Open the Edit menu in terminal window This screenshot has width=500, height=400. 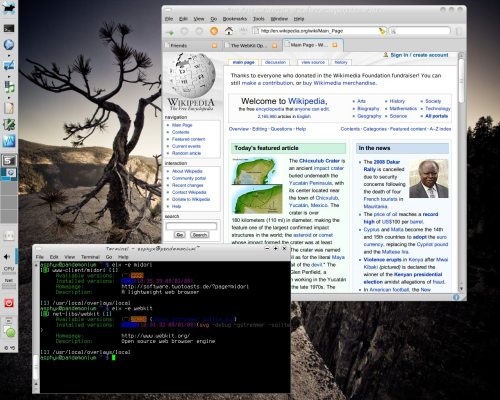(x=54, y=257)
